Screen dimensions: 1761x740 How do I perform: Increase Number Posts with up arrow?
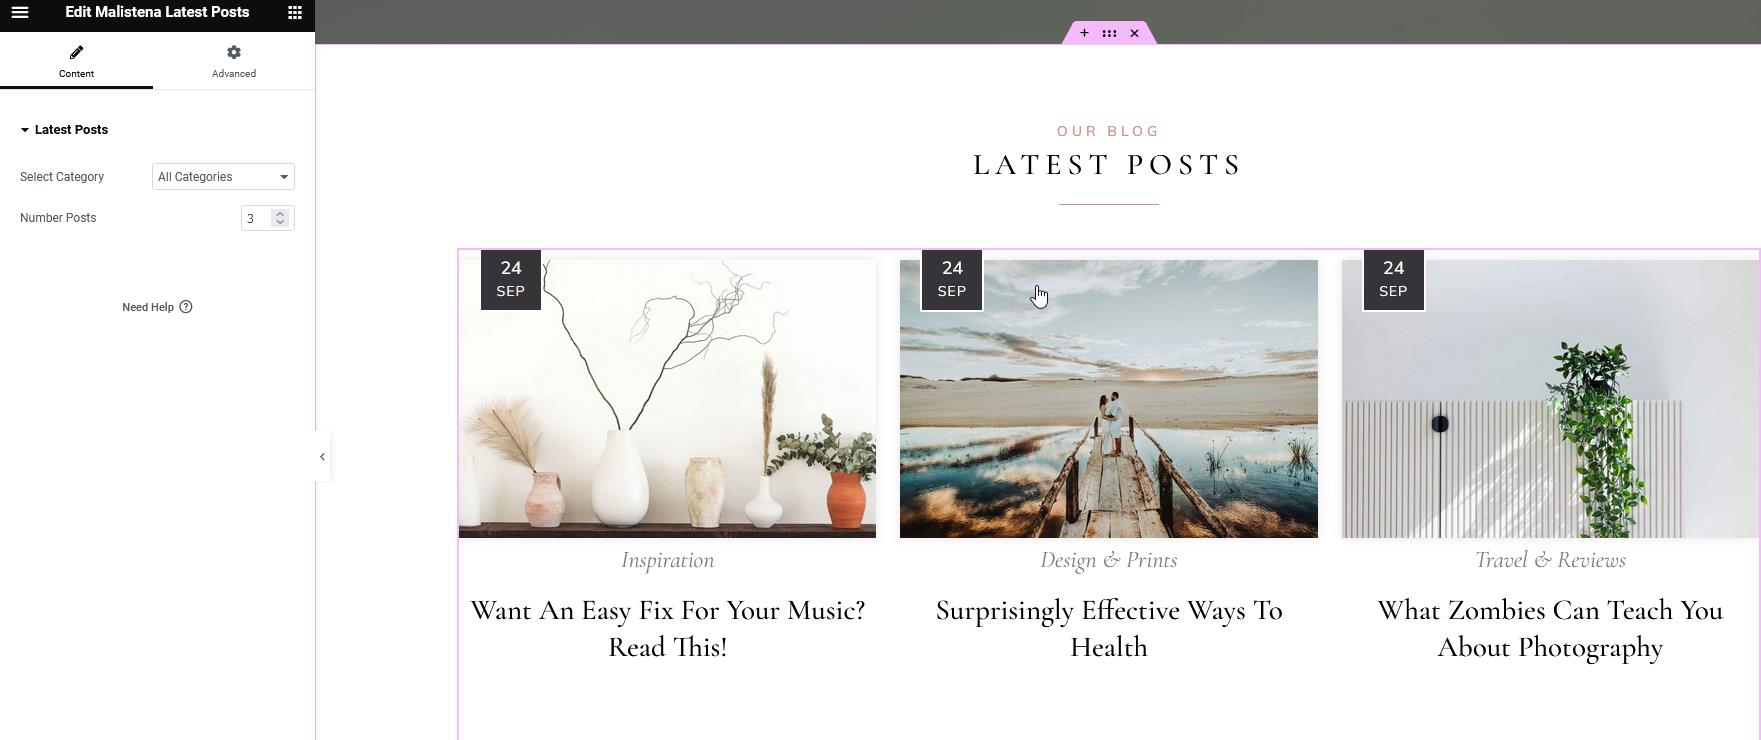click(x=280, y=213)
